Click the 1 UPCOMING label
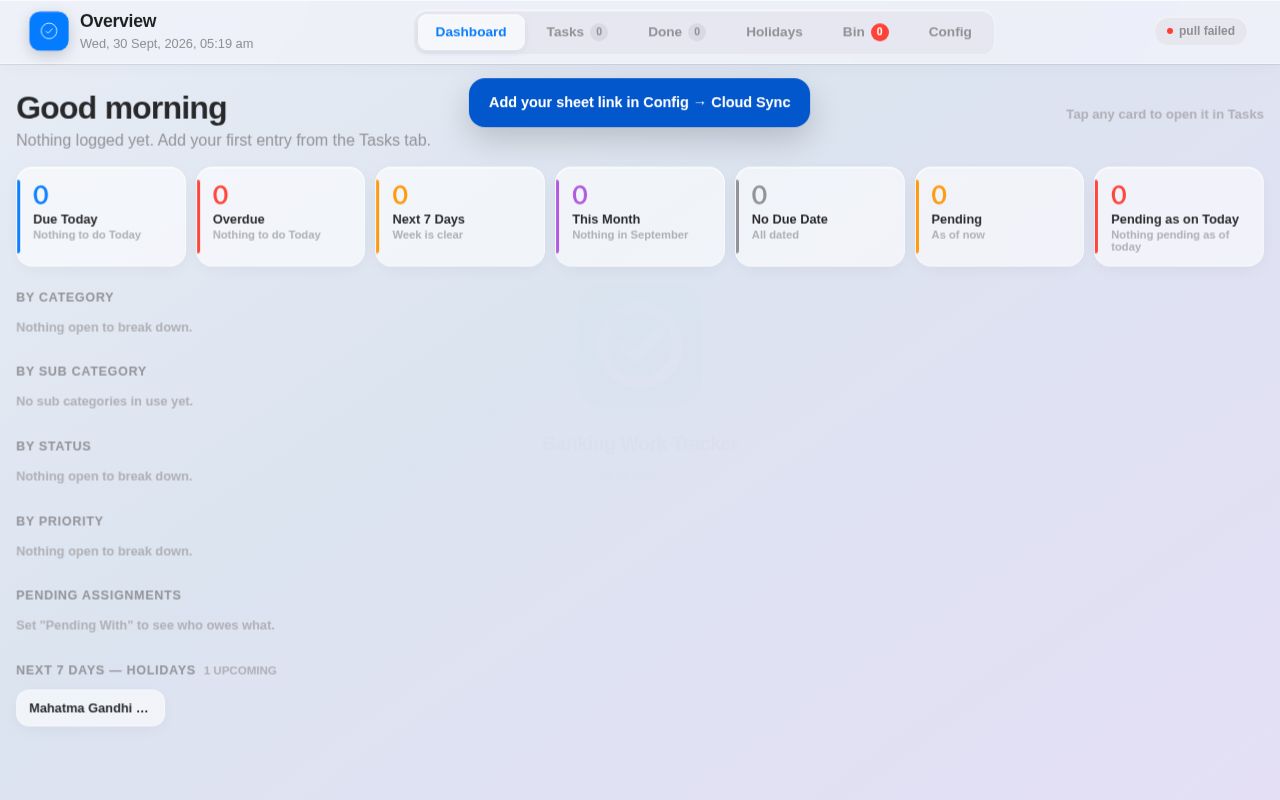Screen dimensions: 1280x800 coord(240,671)
